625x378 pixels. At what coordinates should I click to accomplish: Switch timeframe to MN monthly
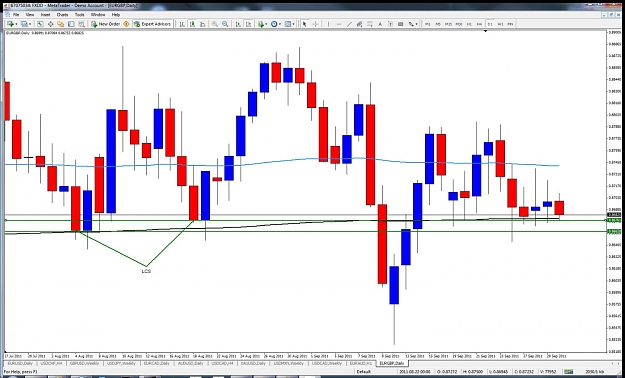[510, 24]
